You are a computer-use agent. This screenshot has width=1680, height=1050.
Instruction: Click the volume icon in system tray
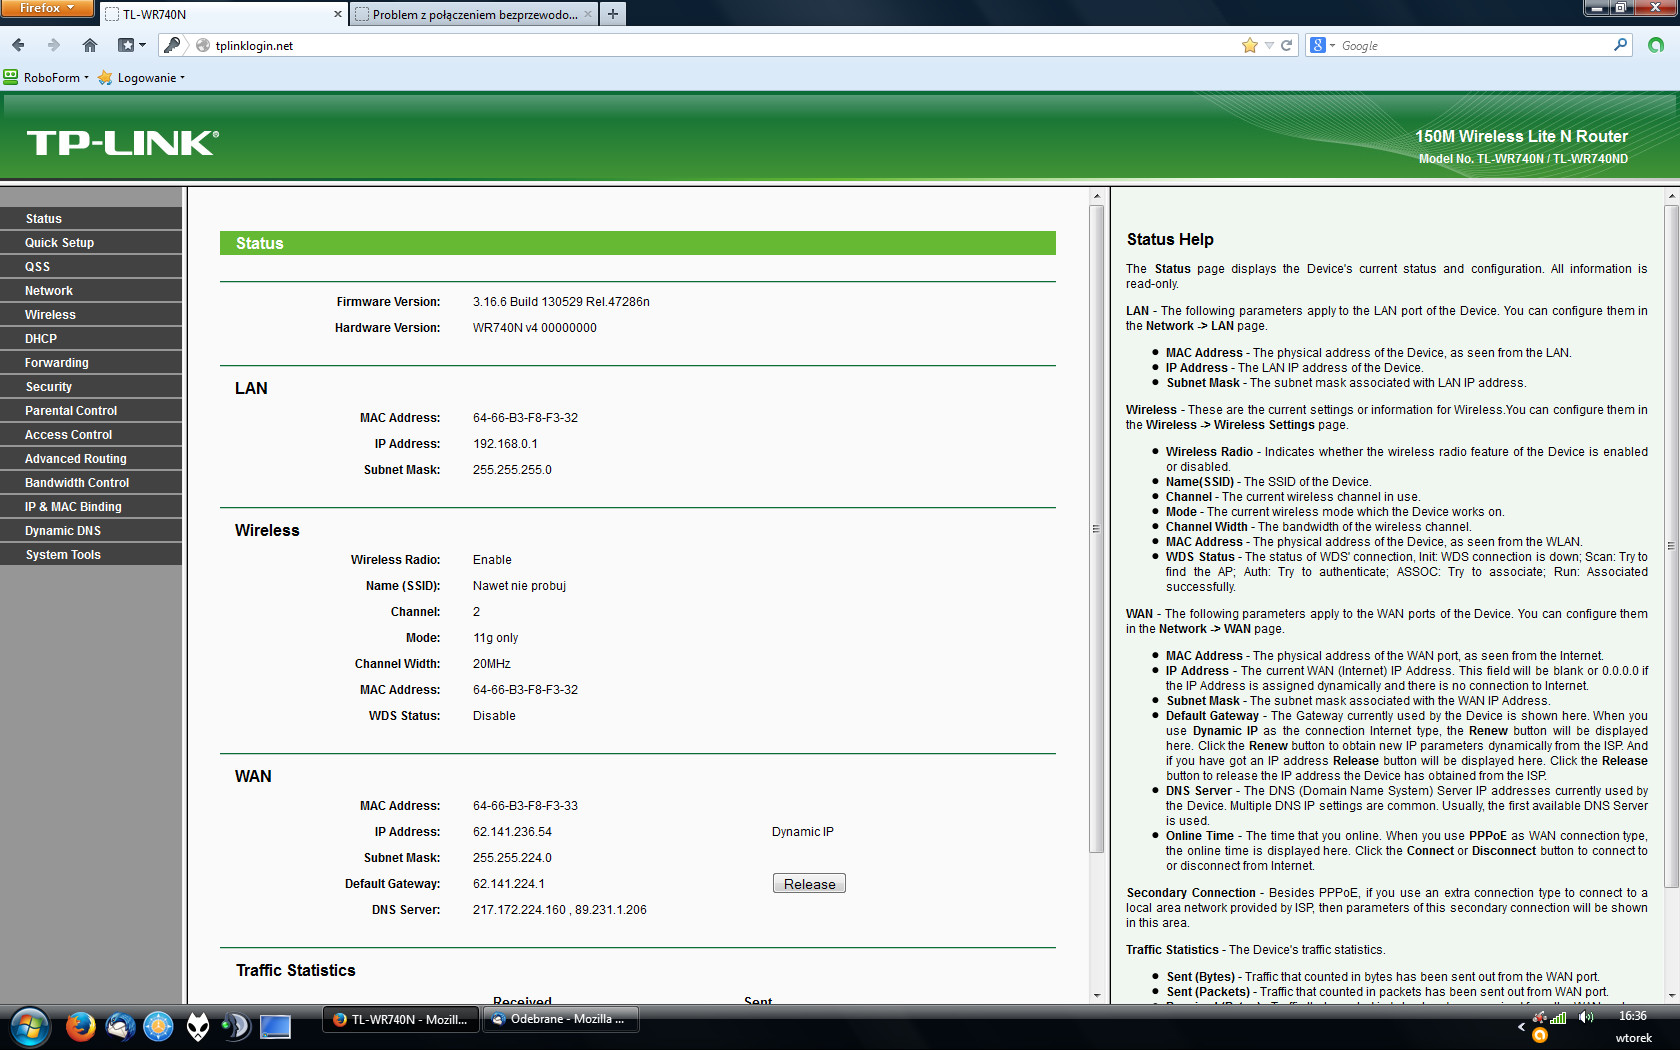[1586, 1017]
